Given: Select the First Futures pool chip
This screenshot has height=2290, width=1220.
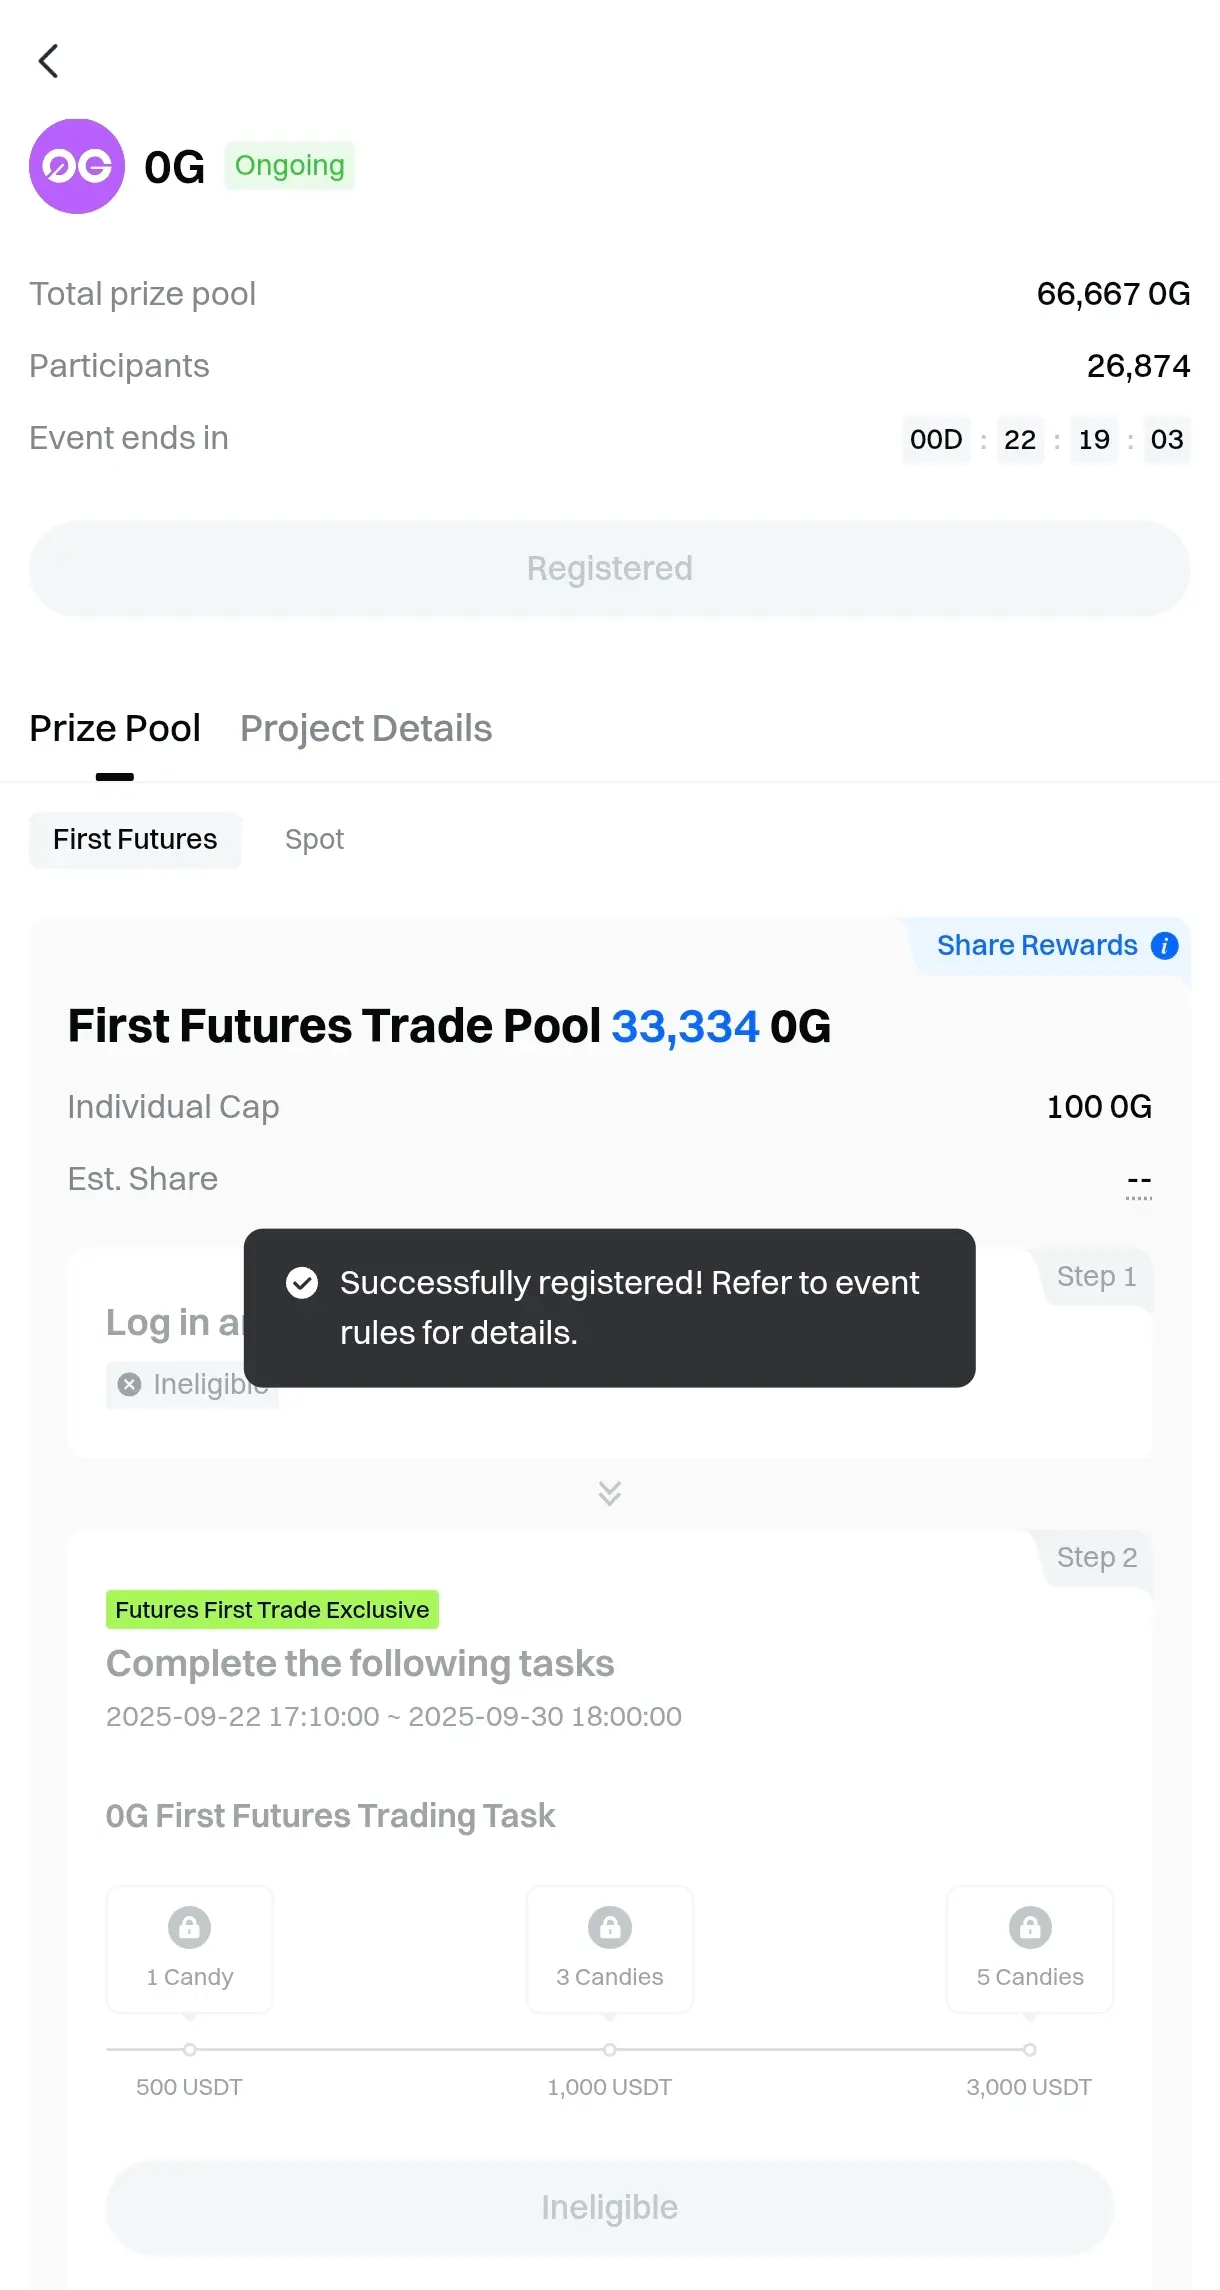Looking at the screenshot, I should (135, 839).
